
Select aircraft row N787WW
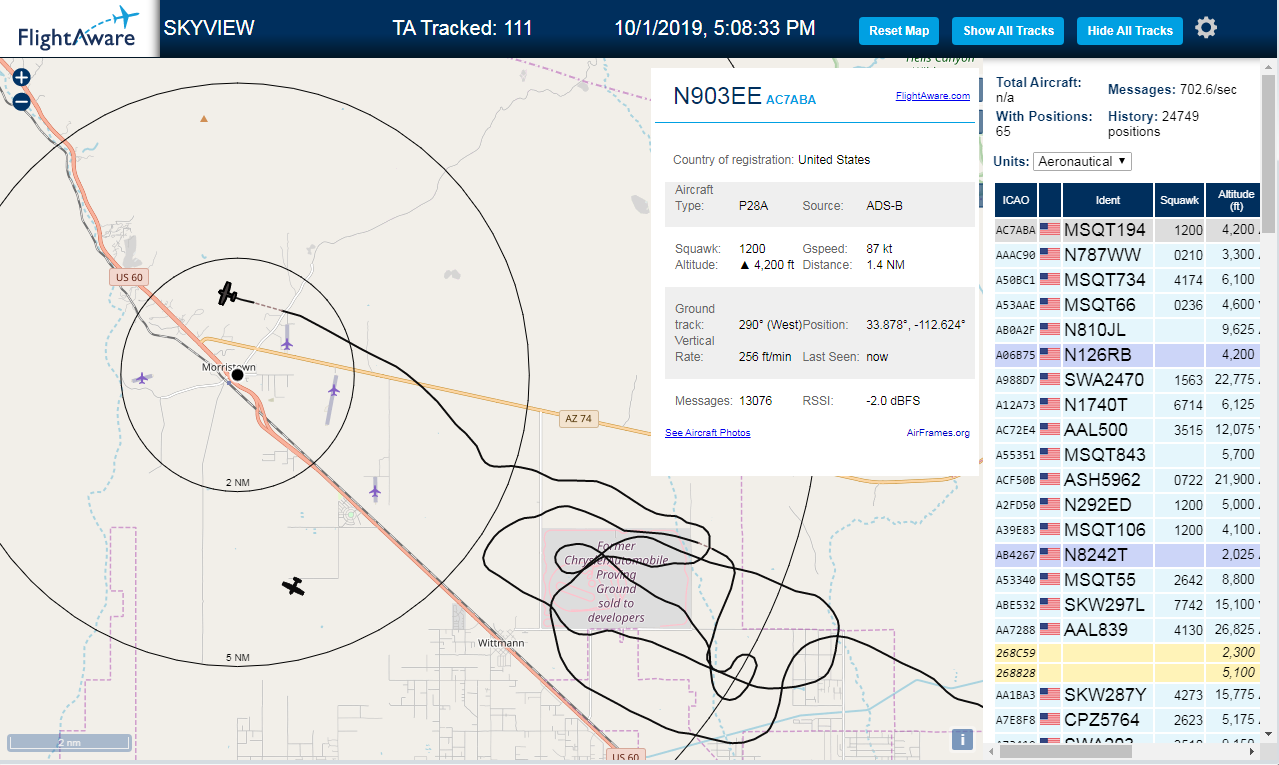click(x=1128, y=254)
